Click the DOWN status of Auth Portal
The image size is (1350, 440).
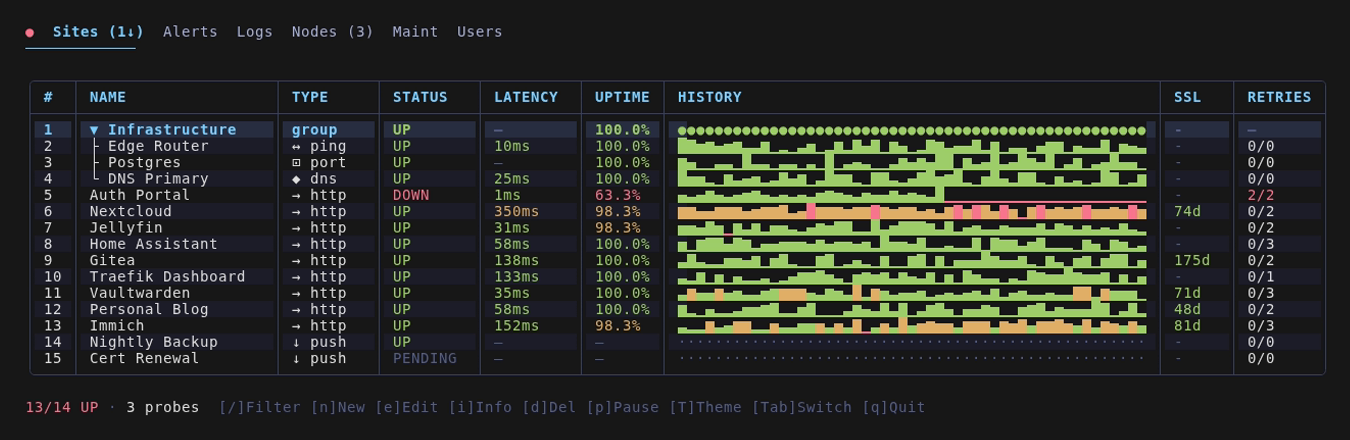[411, 195]
